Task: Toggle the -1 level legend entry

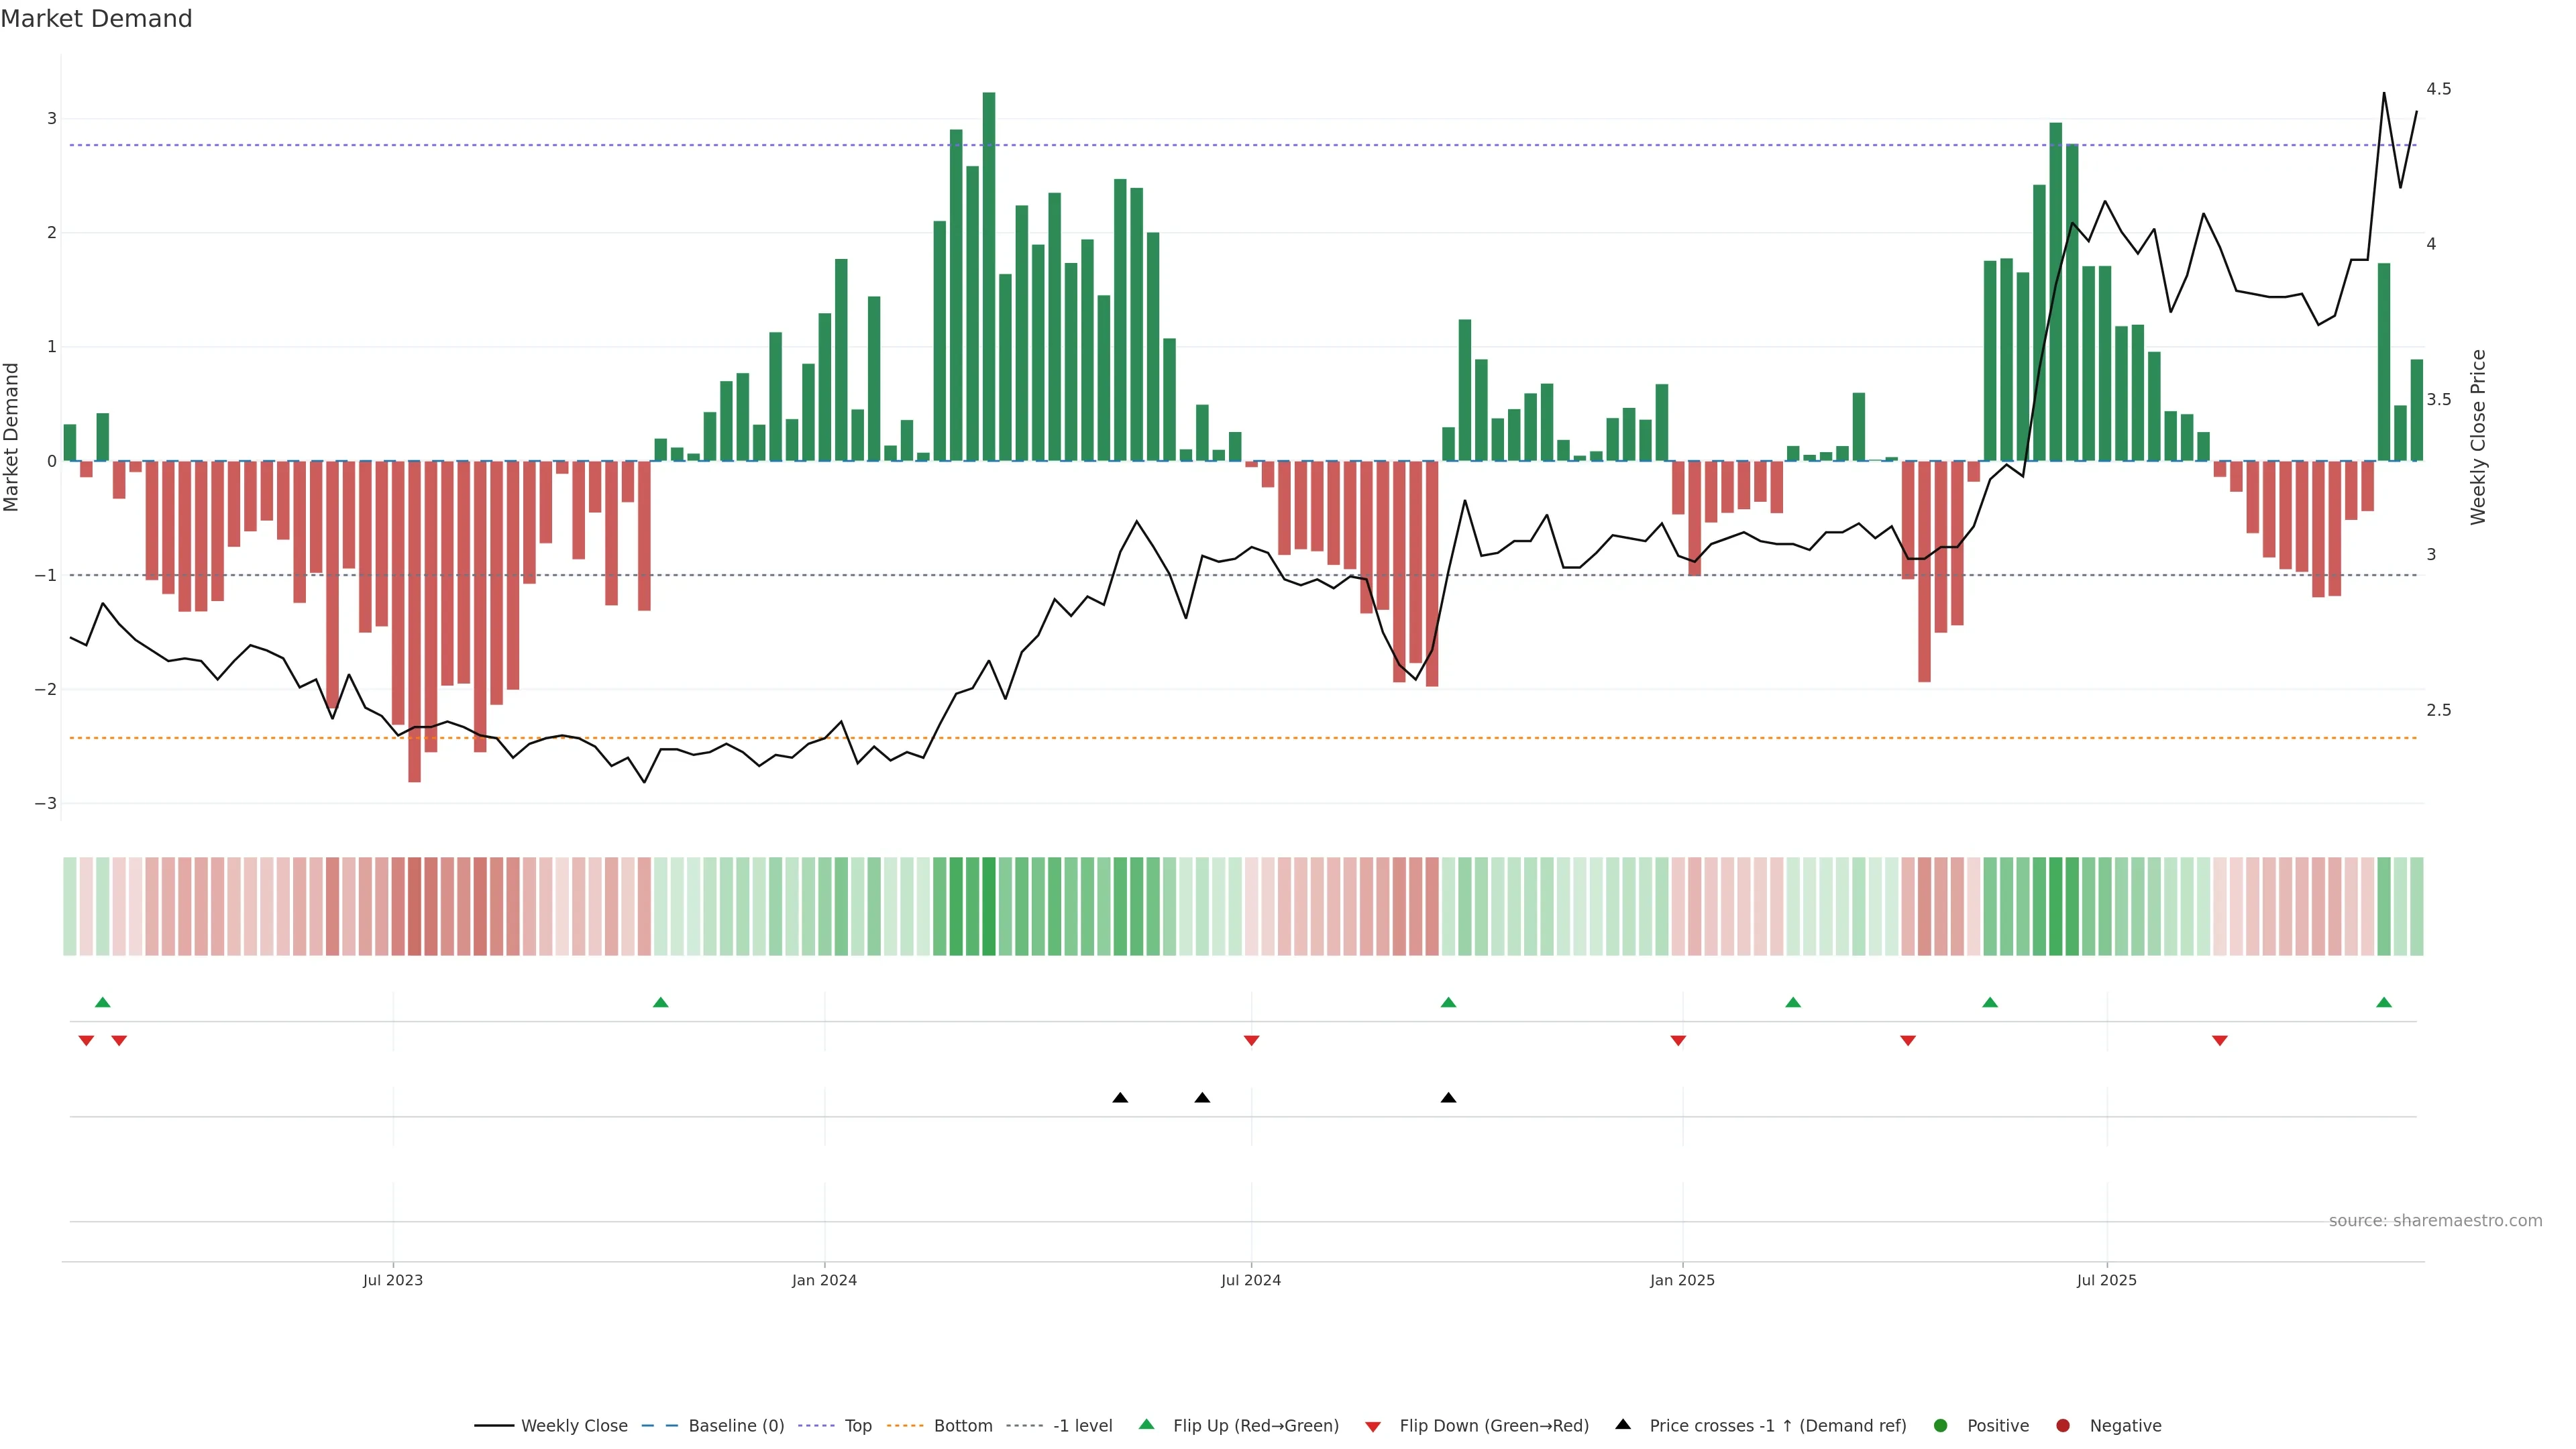Action: (1082, 1426)
